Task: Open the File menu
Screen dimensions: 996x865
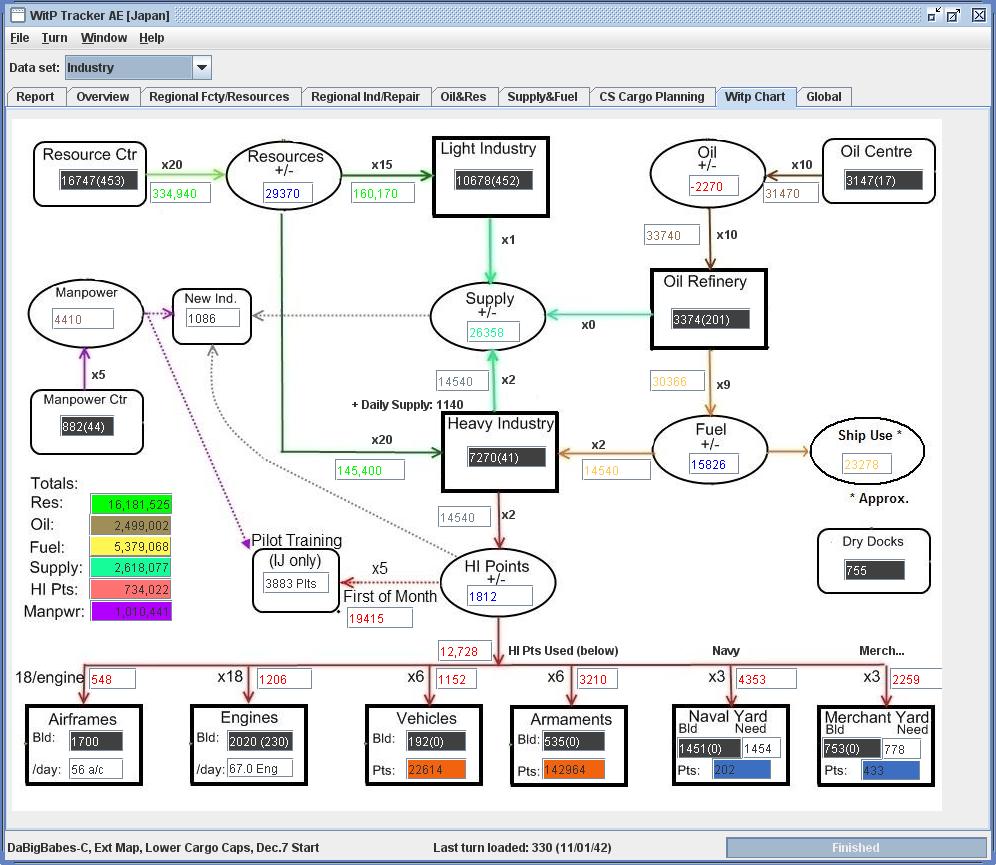Action: [20, 38]
